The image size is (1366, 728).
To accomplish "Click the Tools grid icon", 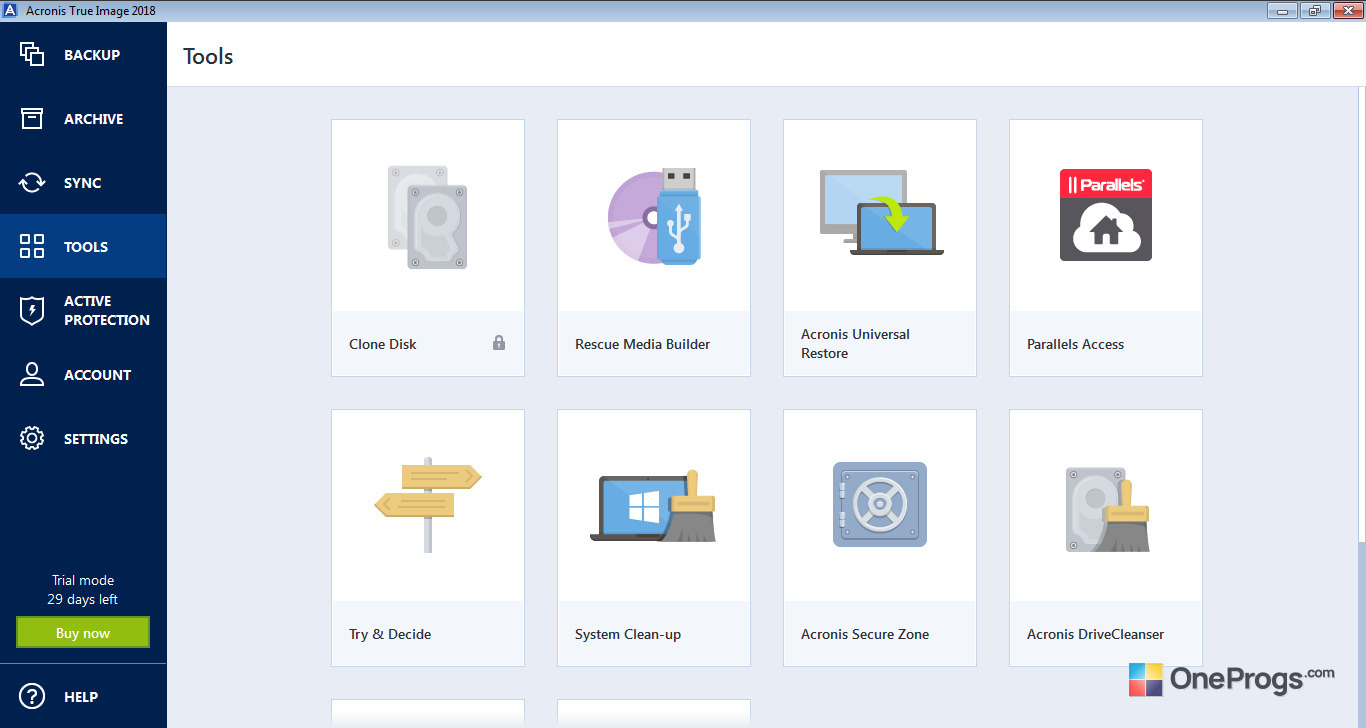I will point(32,246).
